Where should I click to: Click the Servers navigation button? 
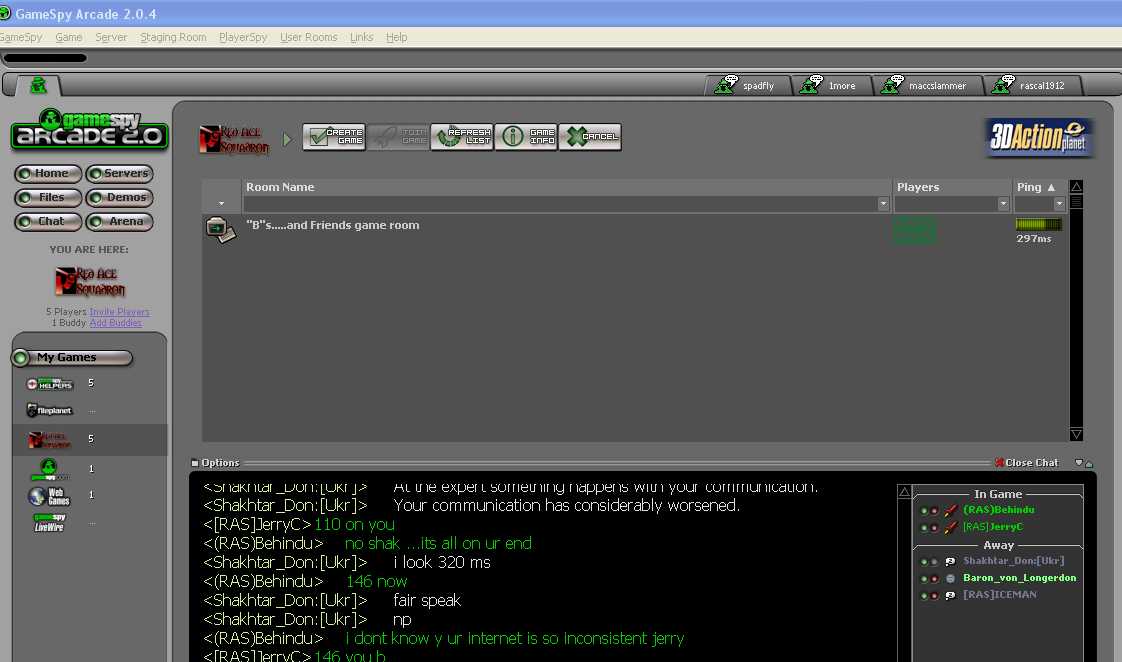coord(119,173)
